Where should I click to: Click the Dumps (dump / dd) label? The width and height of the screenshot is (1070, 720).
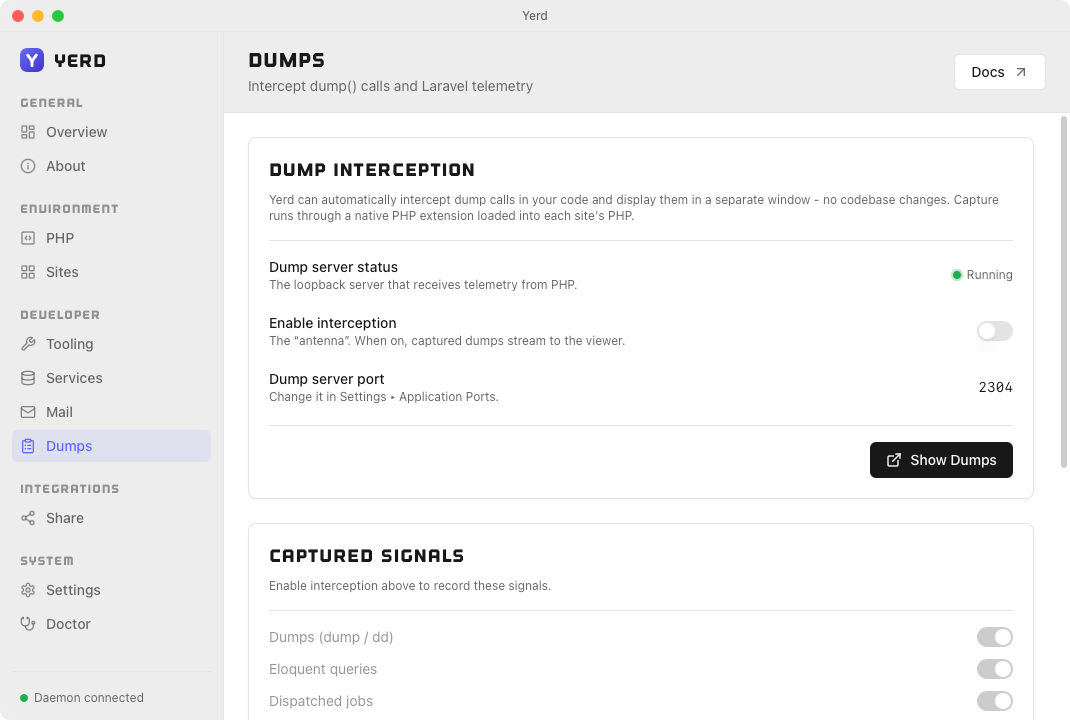[331, 637]
